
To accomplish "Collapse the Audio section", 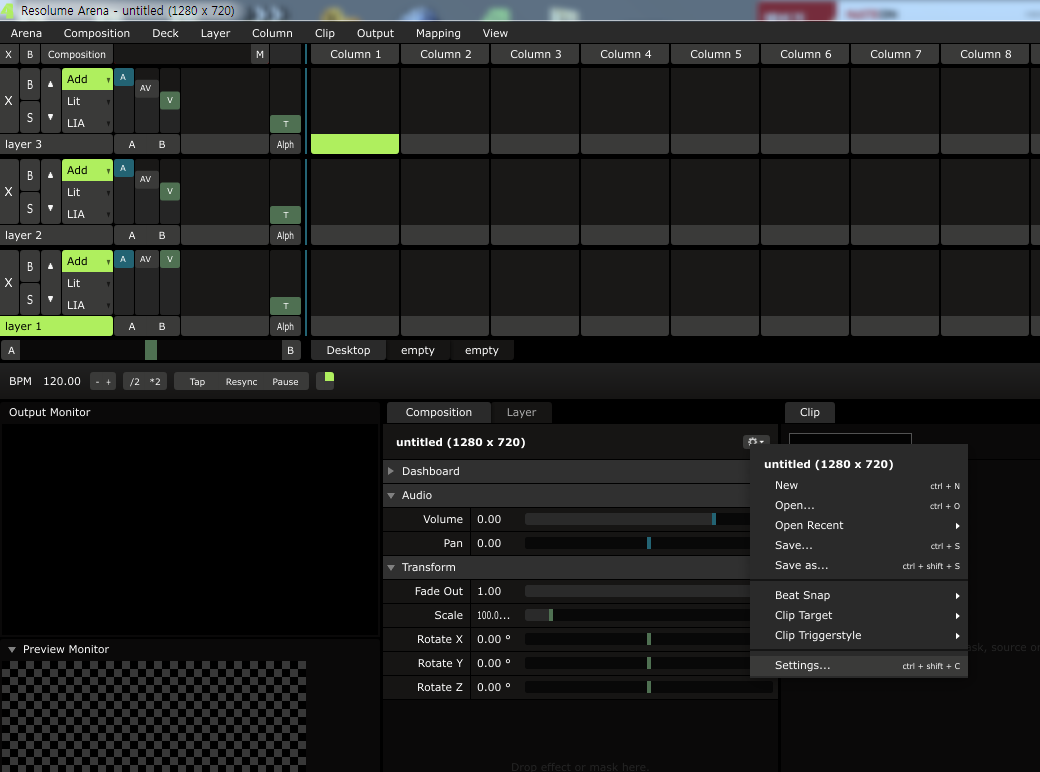I will 391,495.
